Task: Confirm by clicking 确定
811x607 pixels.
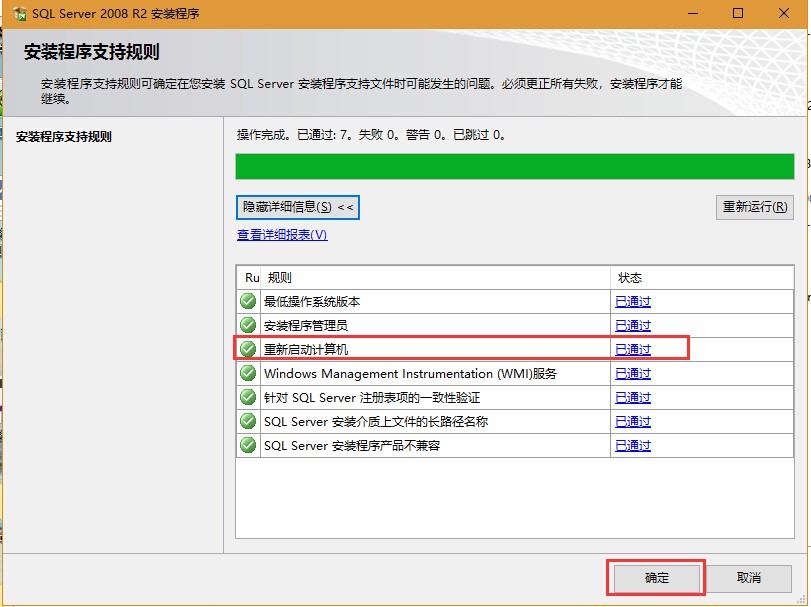Action: pyautogui.click(x=656, y=578)
